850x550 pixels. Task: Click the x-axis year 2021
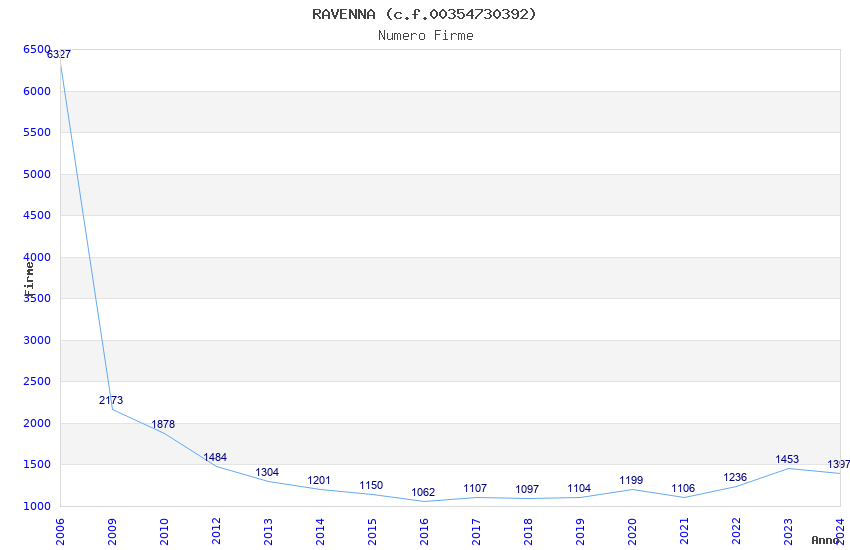684,532
